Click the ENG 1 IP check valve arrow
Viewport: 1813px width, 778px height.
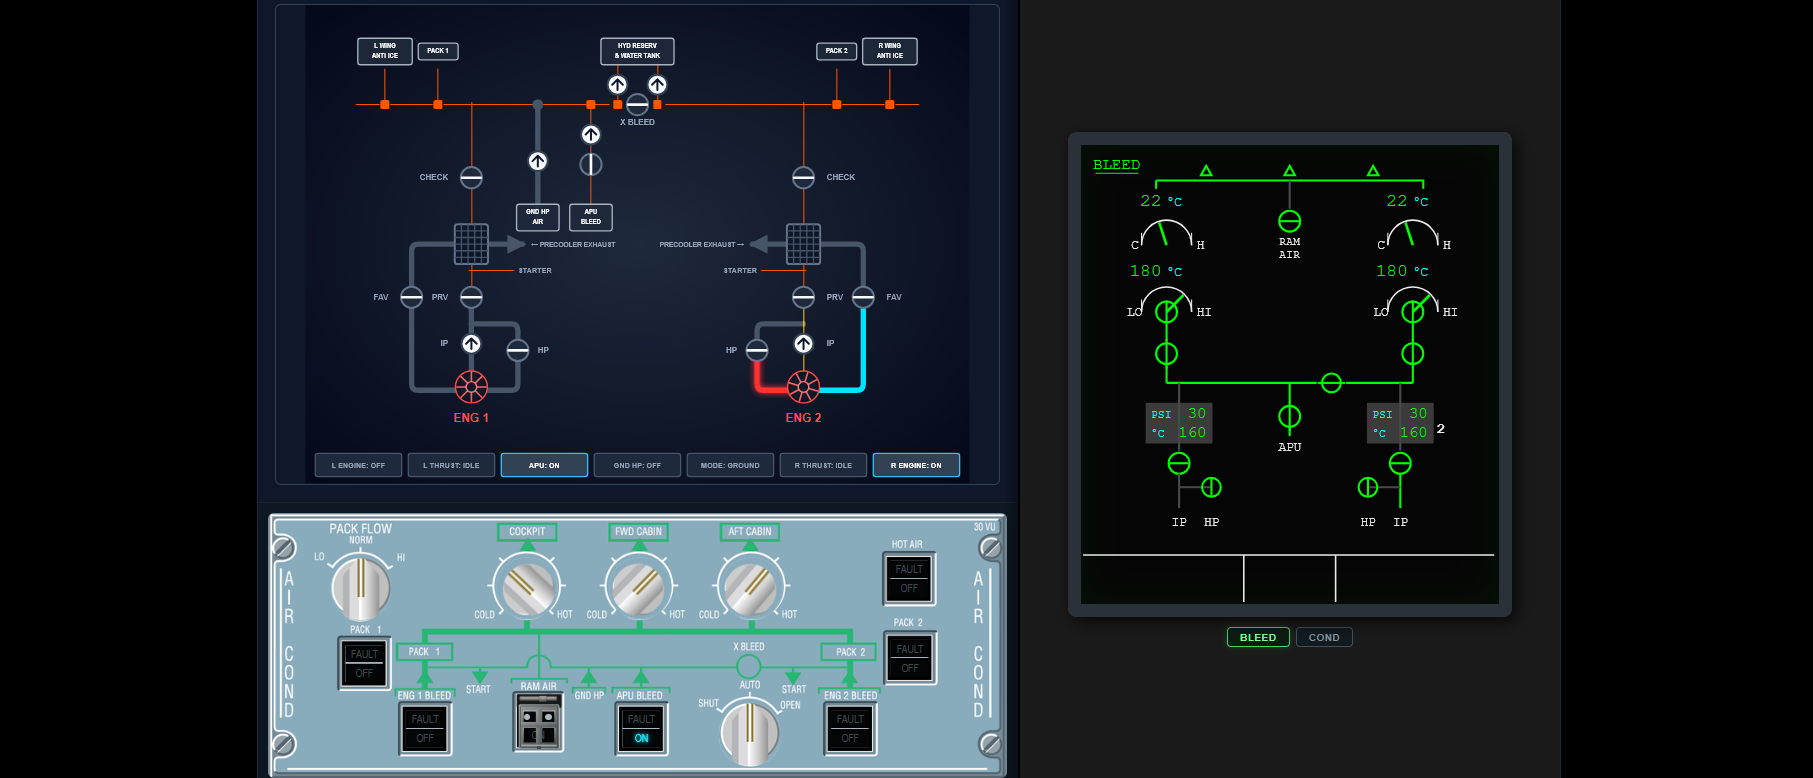click(471, 344)
